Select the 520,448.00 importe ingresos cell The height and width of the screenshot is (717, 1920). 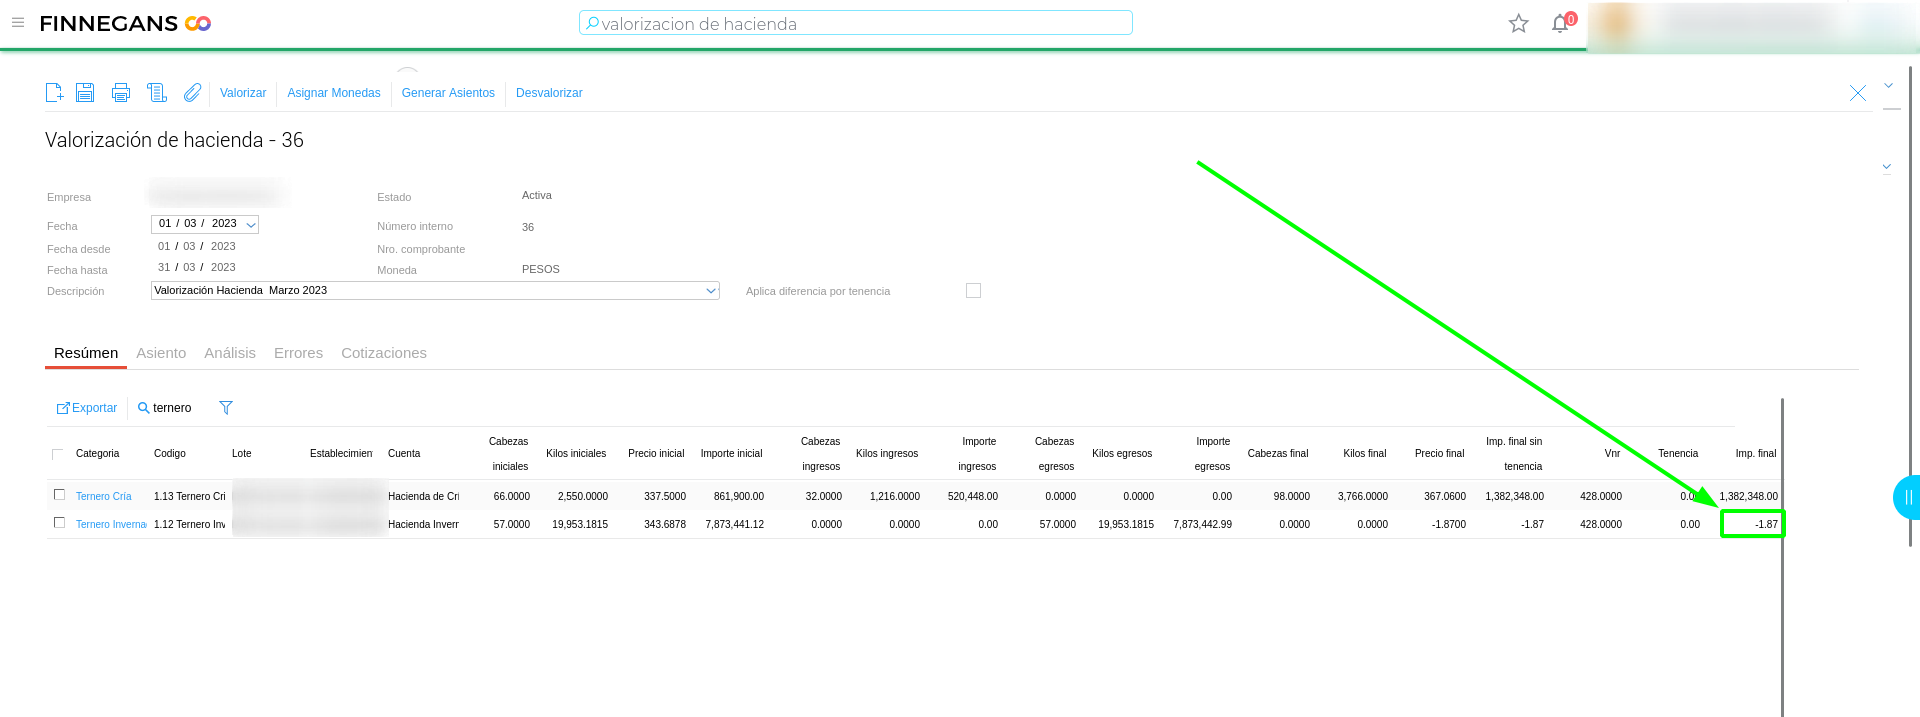coord(973,497)
